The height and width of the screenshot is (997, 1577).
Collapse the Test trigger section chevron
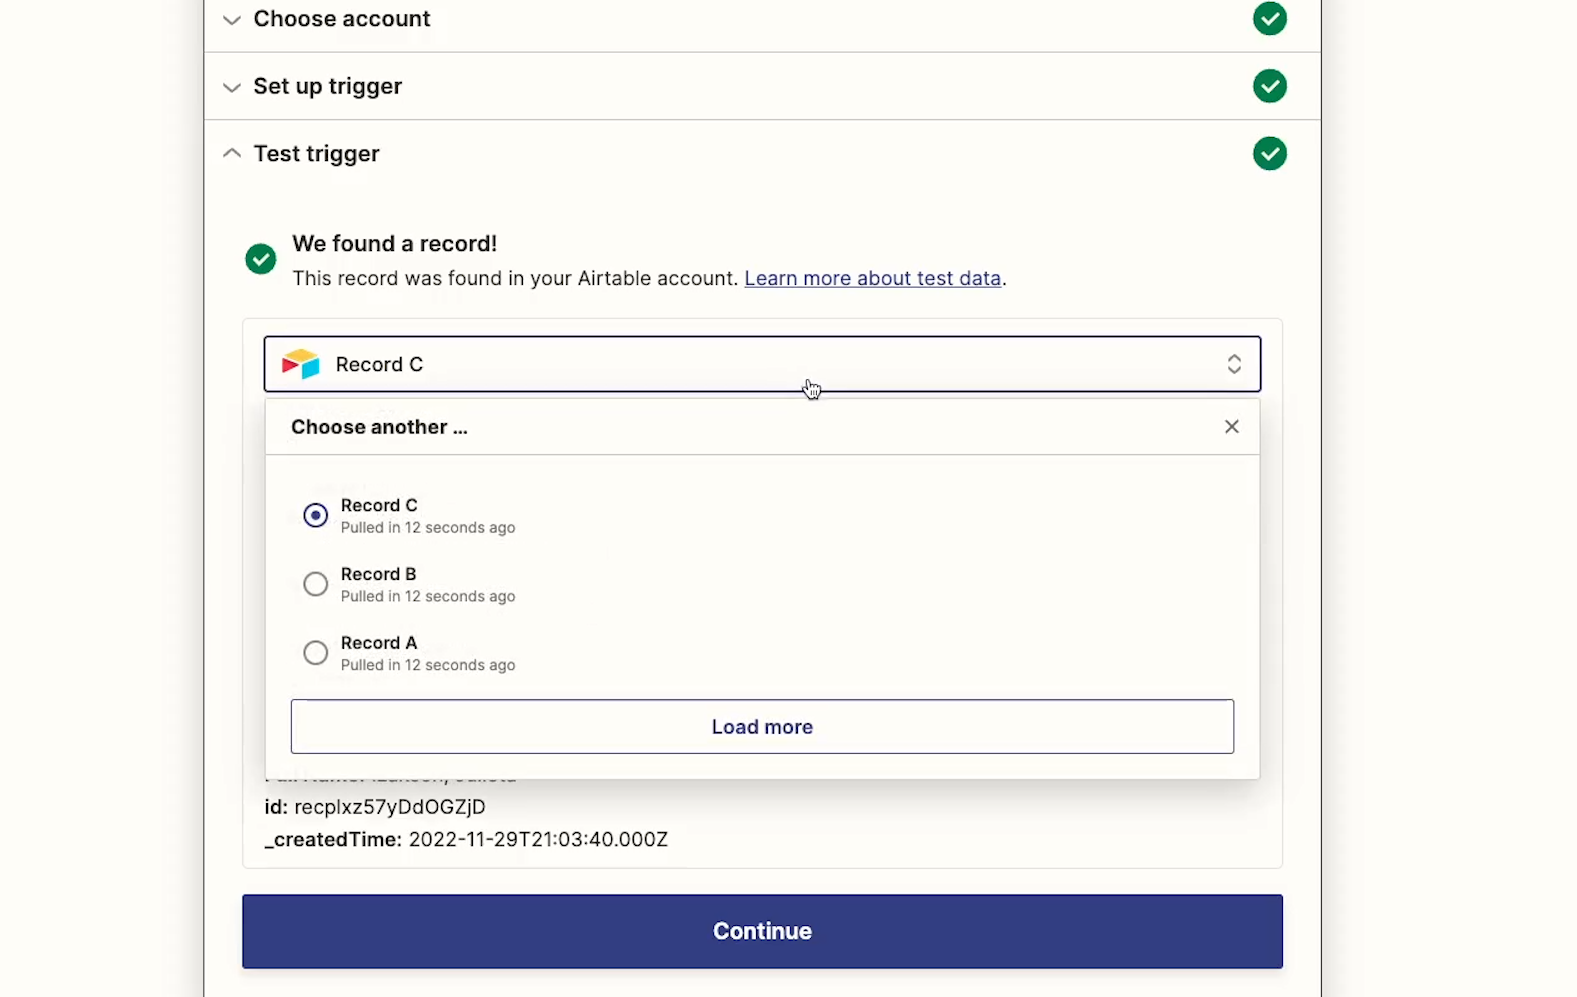232,154
